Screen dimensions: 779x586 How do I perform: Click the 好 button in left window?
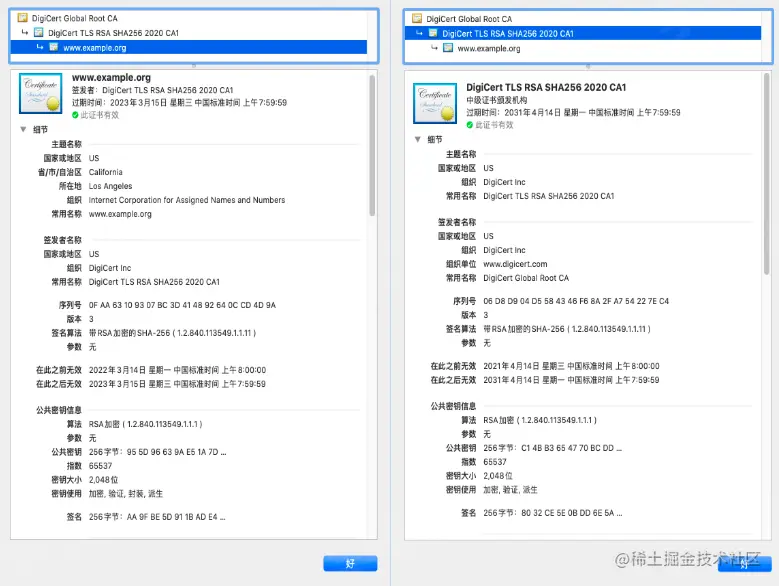pos(350,563)
